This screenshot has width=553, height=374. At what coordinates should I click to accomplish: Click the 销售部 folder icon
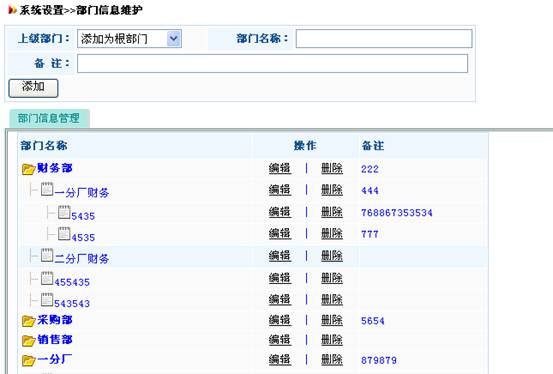[x=29, y=340]
